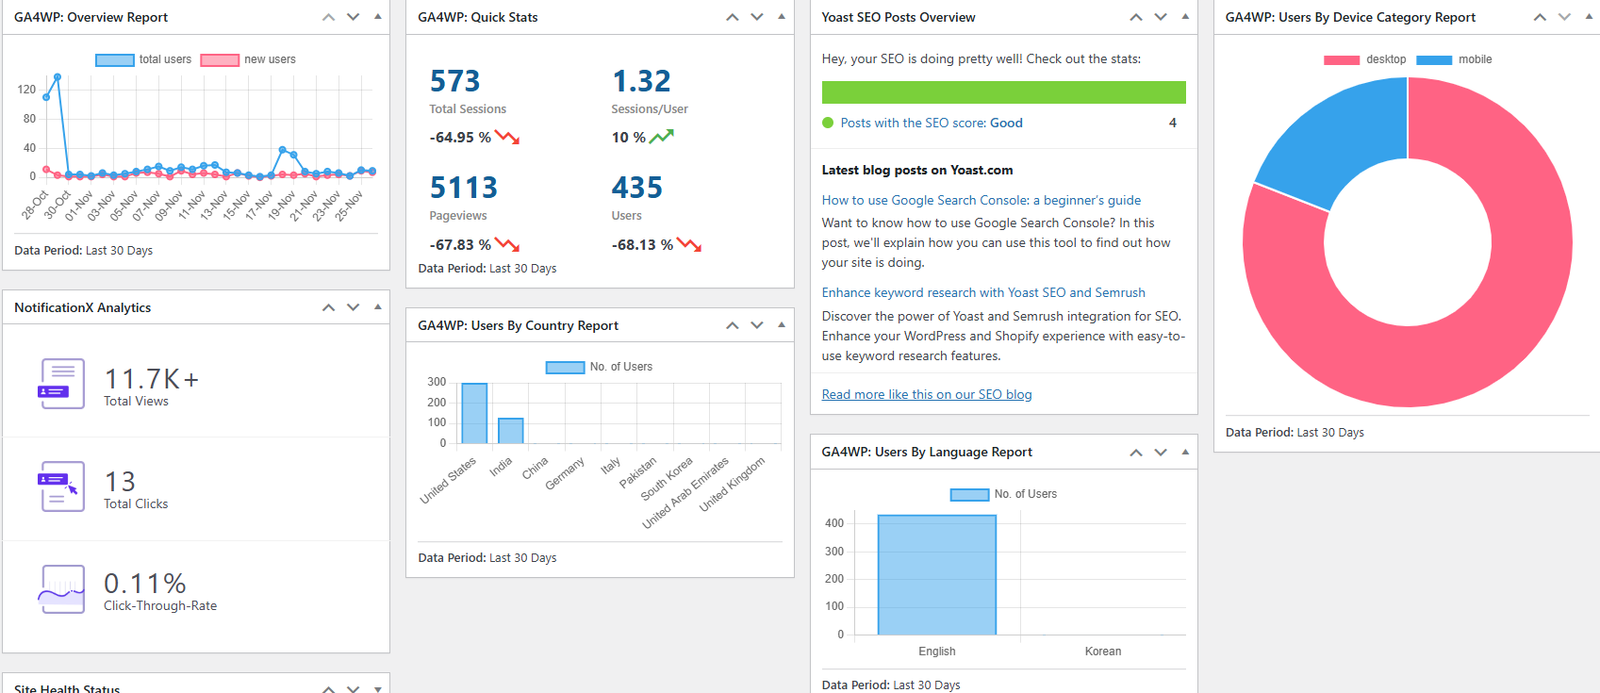This screenshot has width=1600, height=693.
Task: Move Users By Device Category widget up
Action: pos(1540,17)
